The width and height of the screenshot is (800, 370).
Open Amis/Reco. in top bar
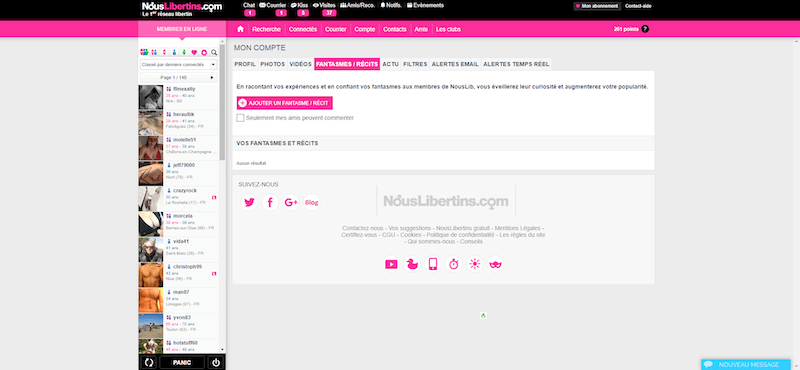[357, 5]
